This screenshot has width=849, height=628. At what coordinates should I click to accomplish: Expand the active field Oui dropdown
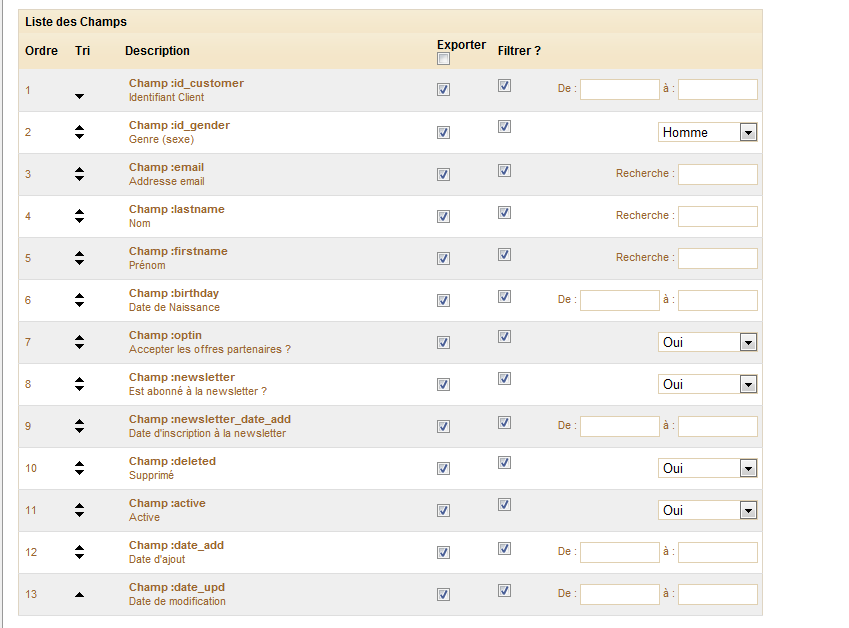click(x=707, y=510)
